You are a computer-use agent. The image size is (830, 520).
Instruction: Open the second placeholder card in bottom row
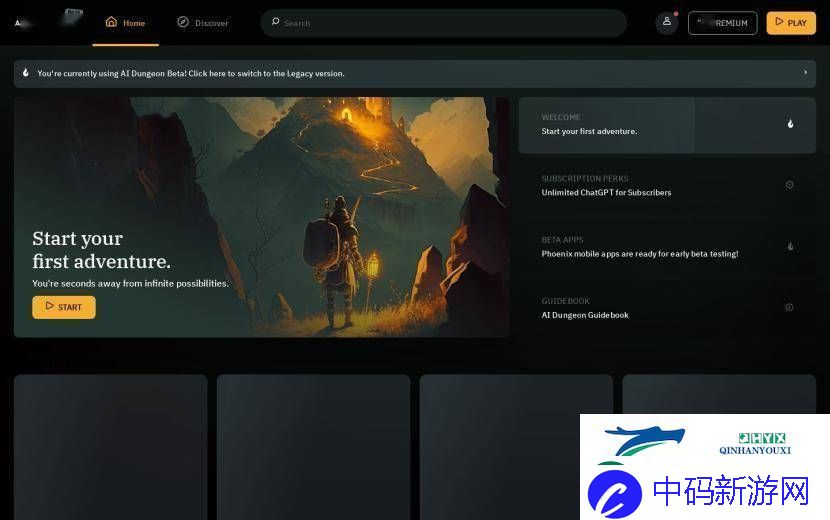pos(313,447)
